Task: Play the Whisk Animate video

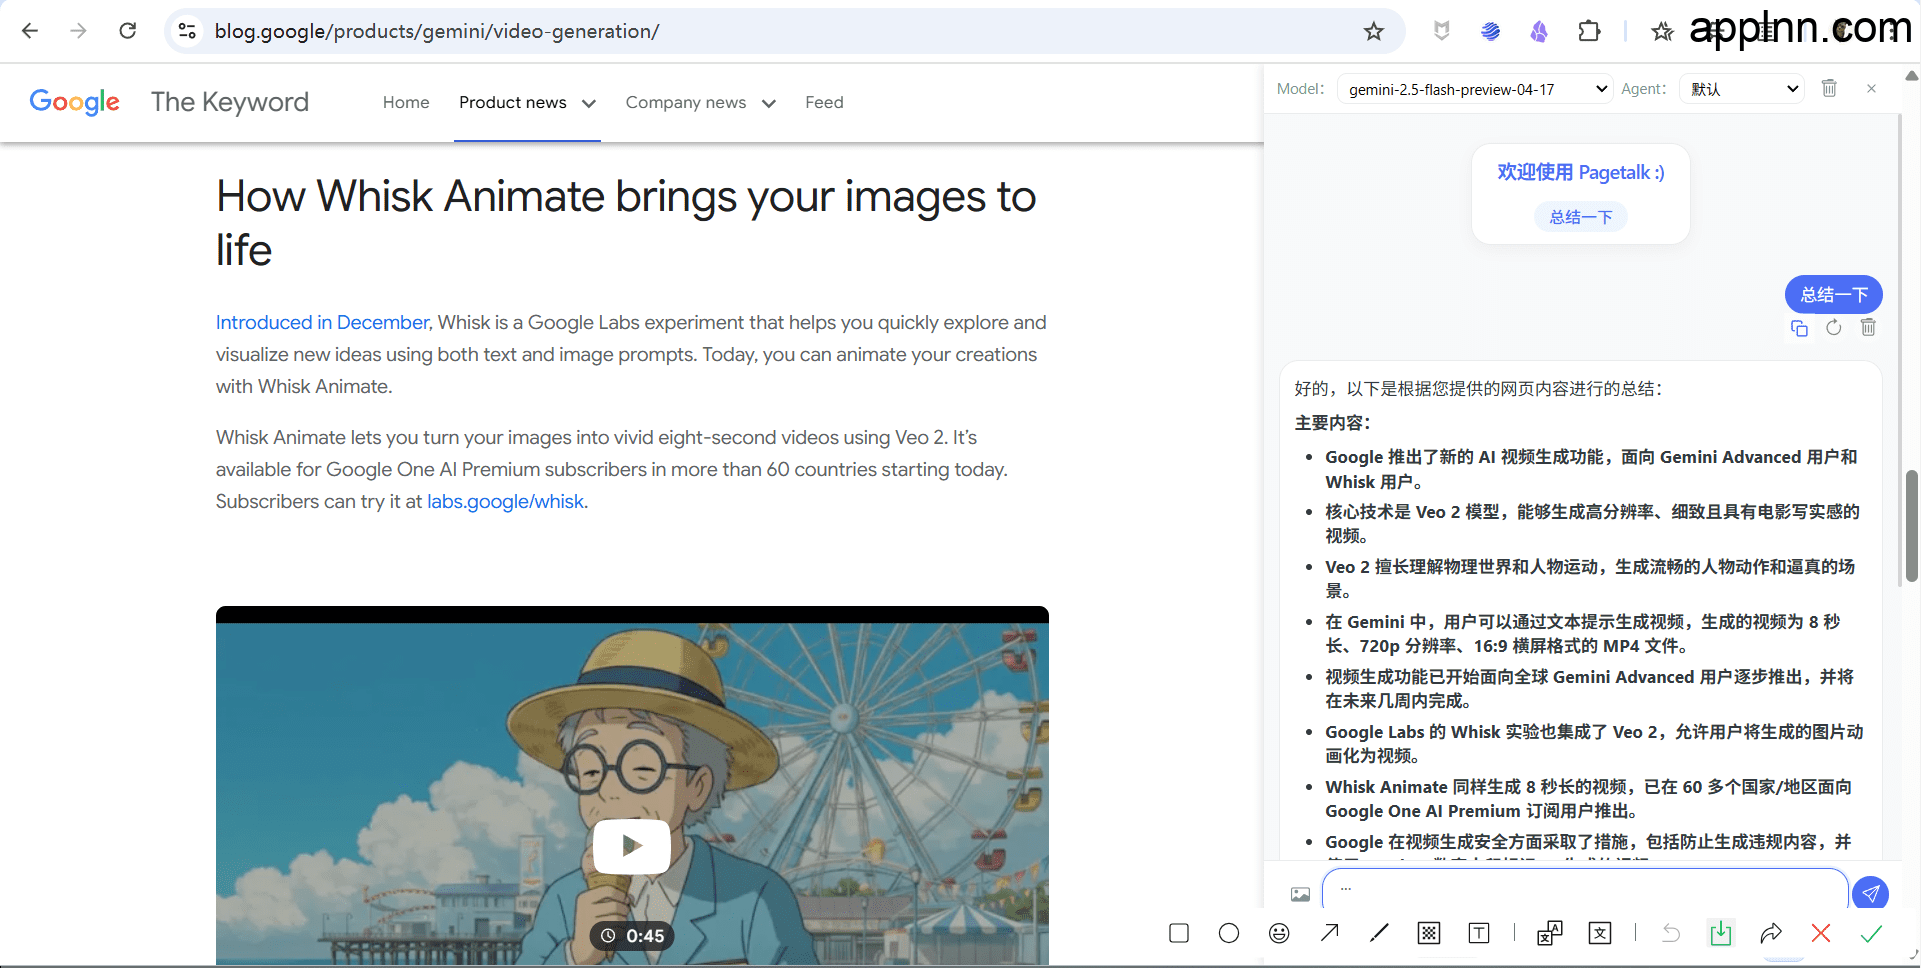Action: (x=632, y=846)
